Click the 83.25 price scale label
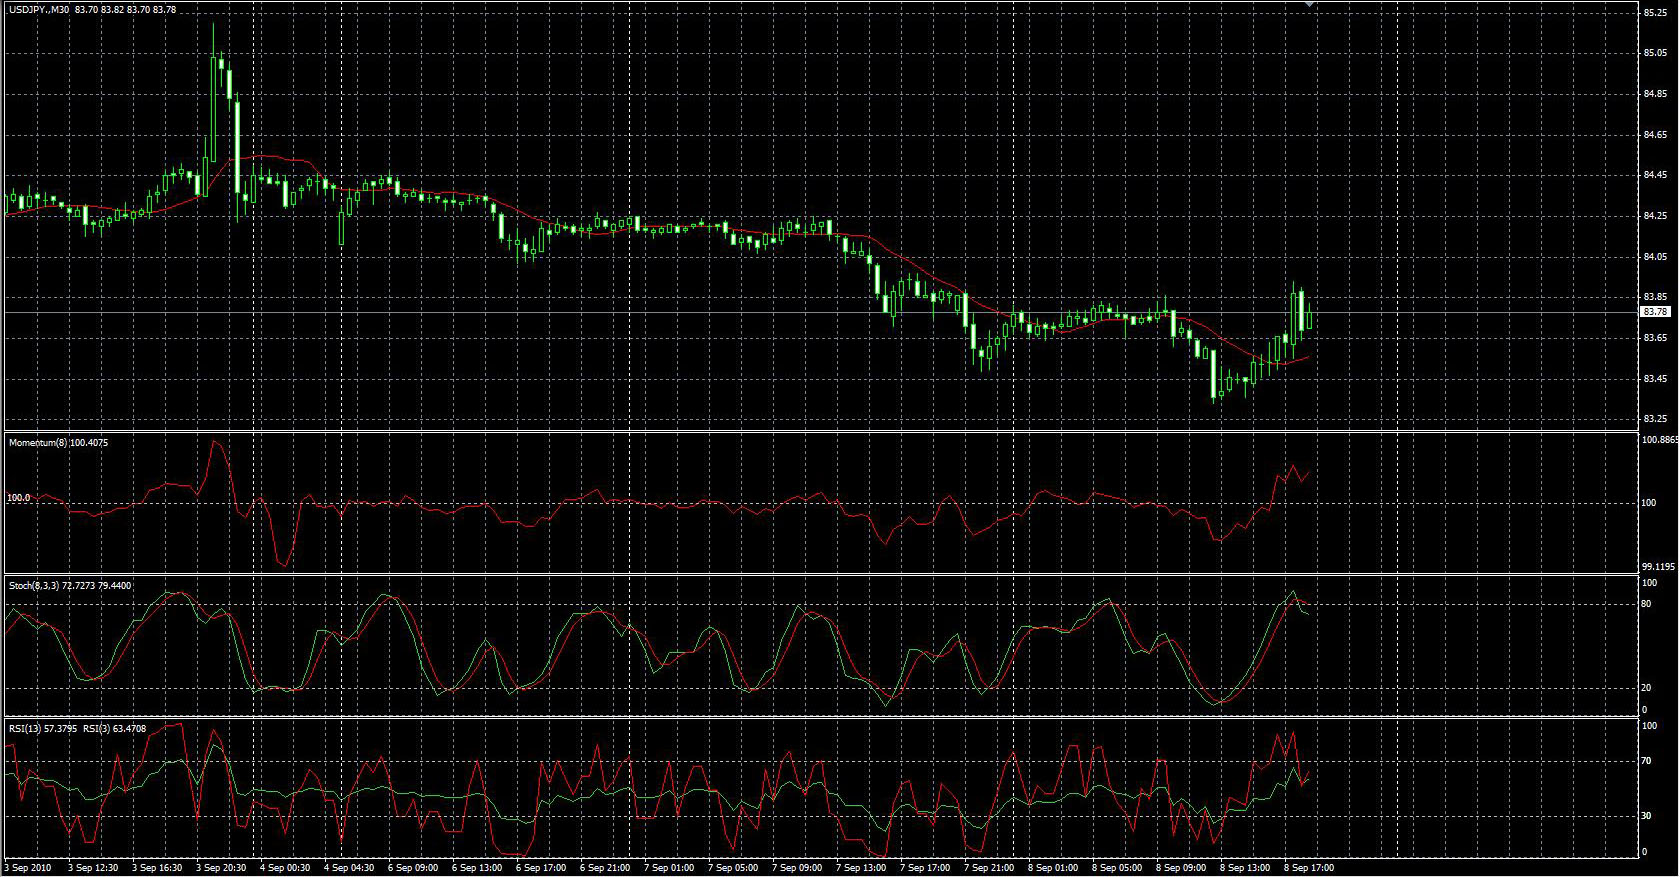This screenshot has width=1680, height=877. (x=1655, y=419)
